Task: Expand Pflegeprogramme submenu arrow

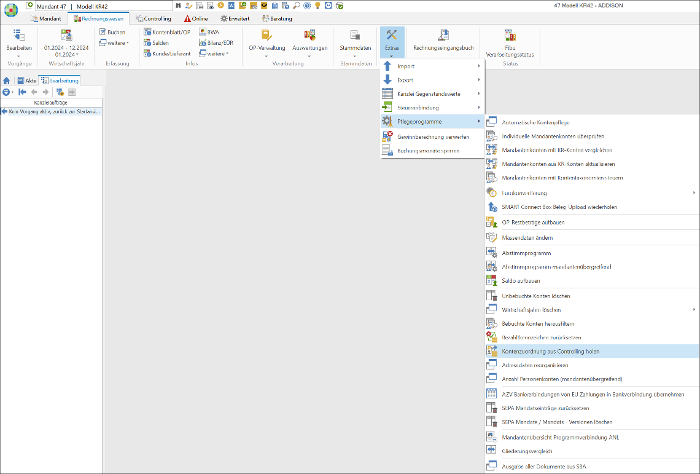Action: point(479,121)
